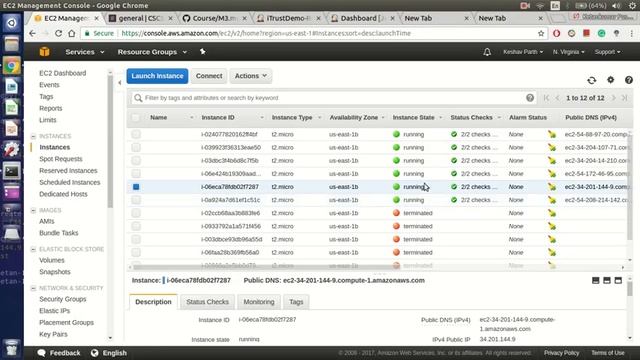The height and width of the screenshot is (360, 640).
Task: Sort by the Instance State column header
Action: point(413,118)
